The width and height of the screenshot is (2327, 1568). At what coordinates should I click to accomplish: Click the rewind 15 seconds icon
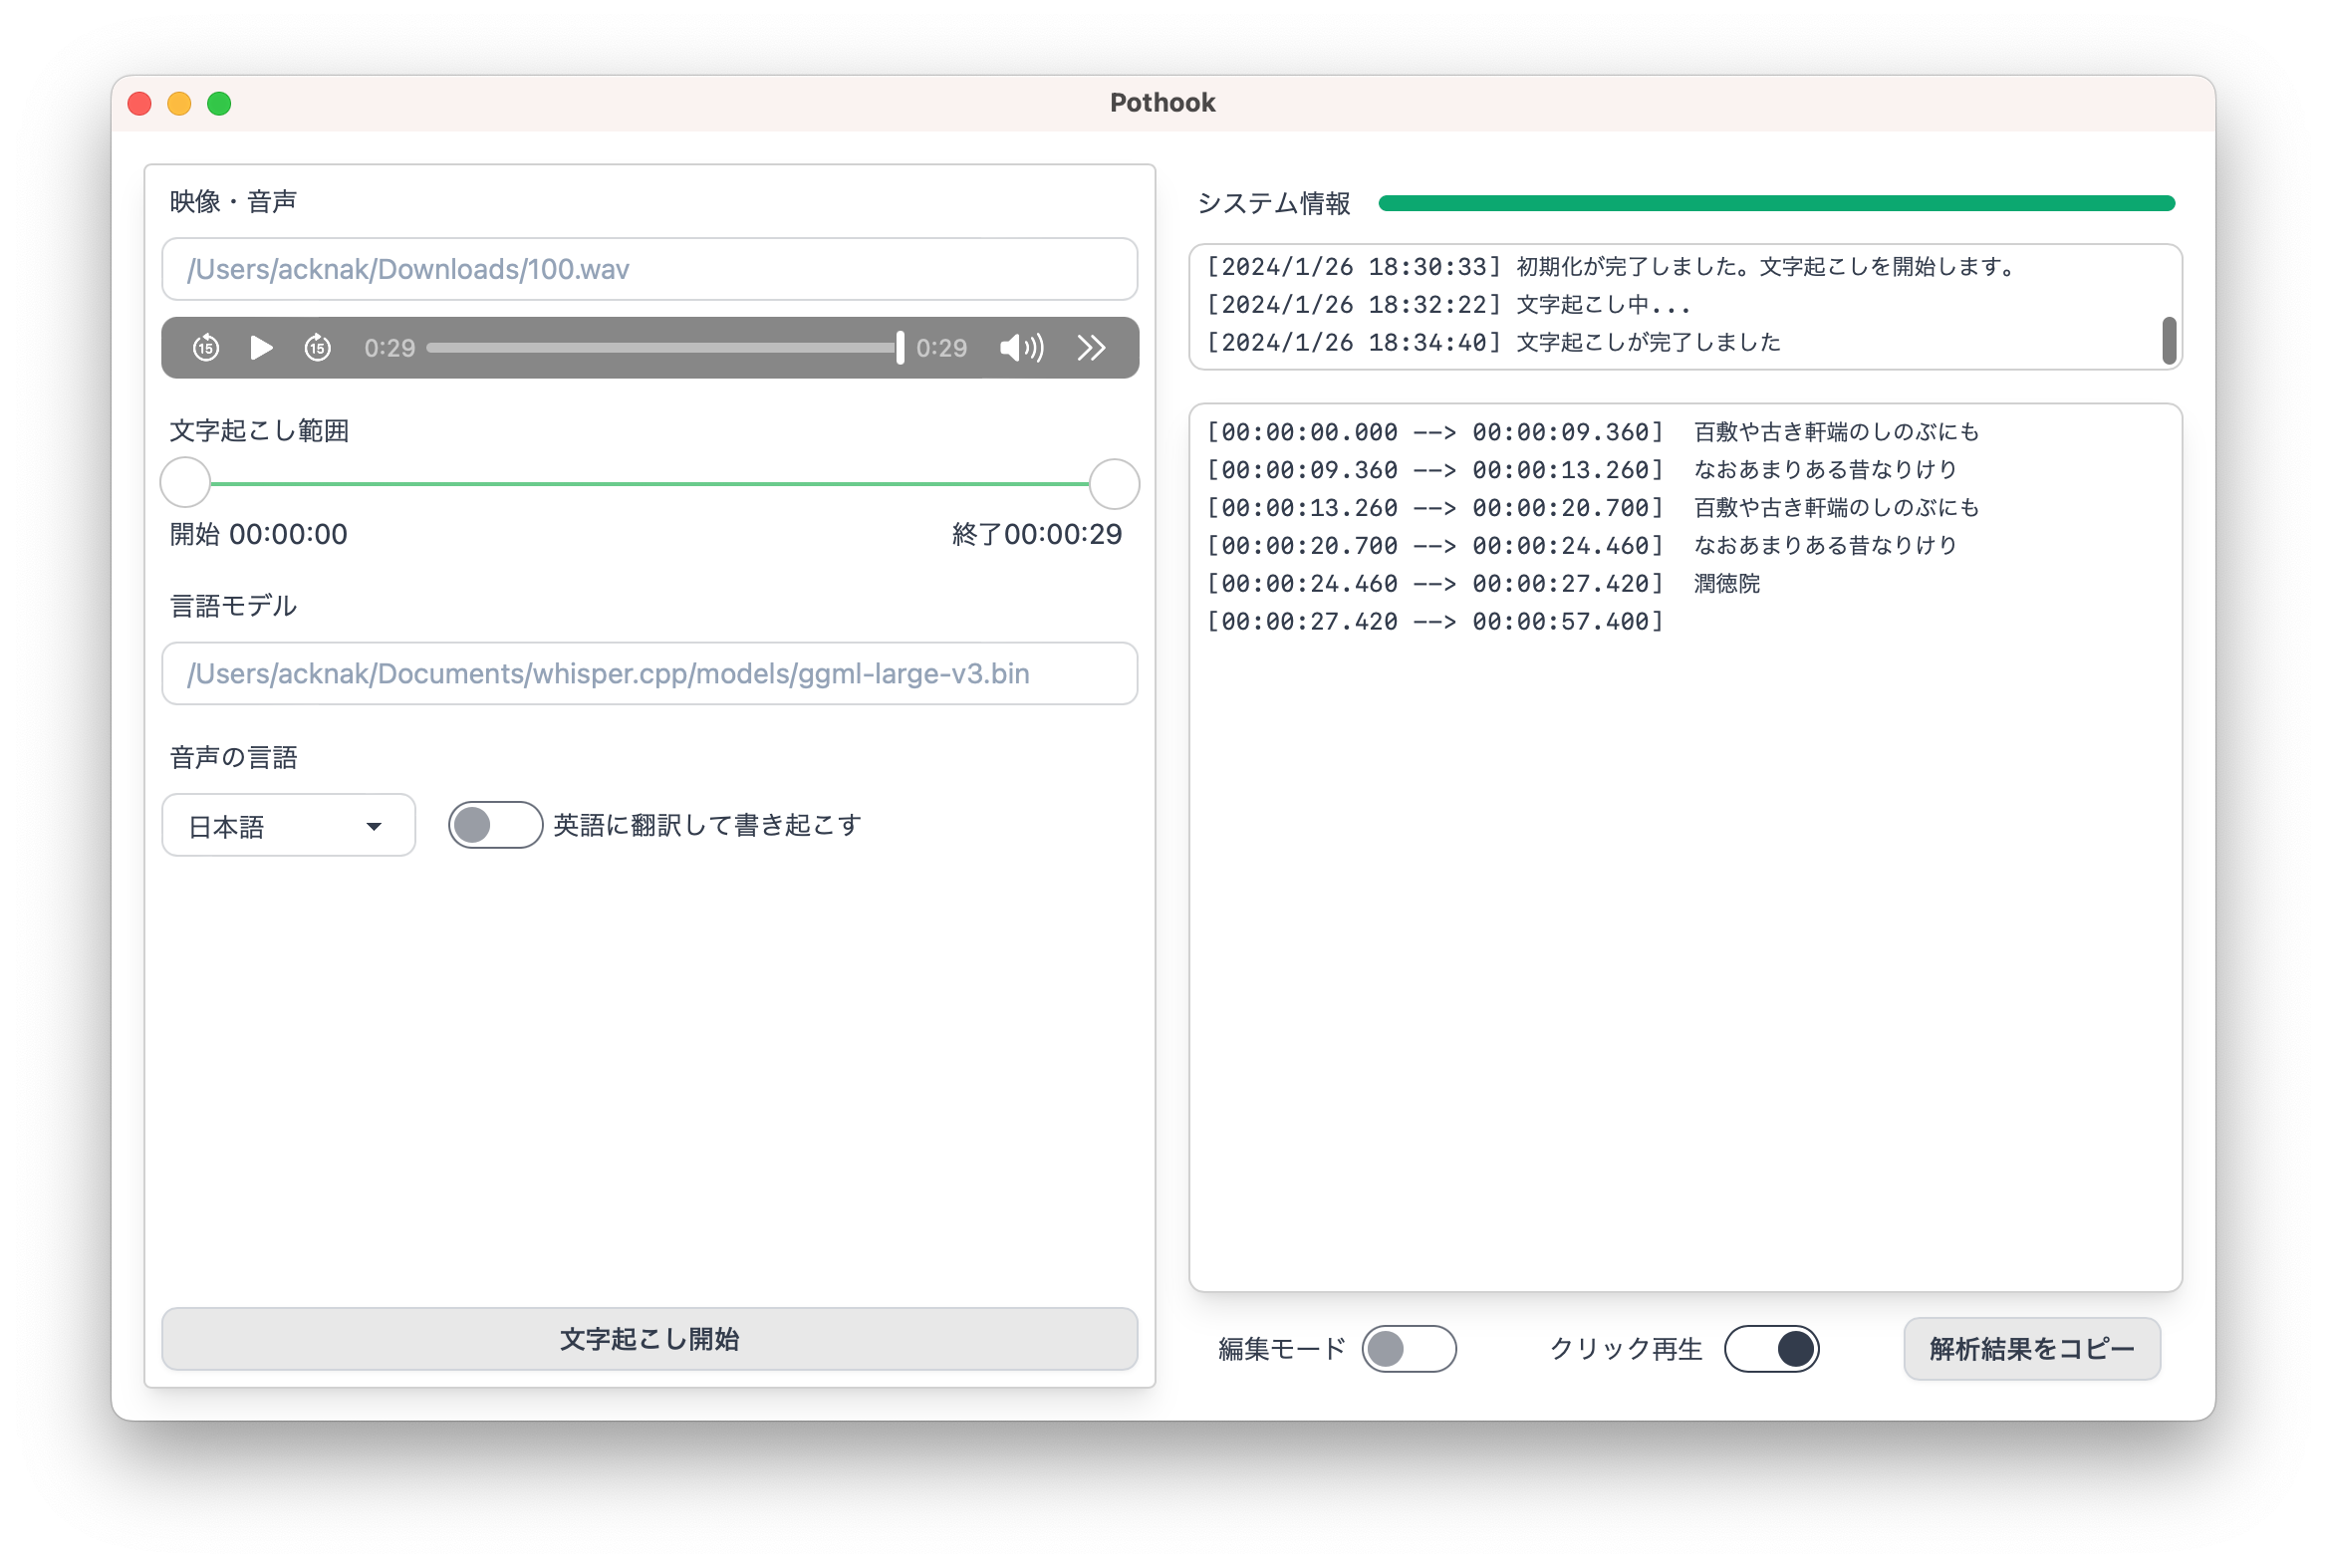click(x=206, y=348)
